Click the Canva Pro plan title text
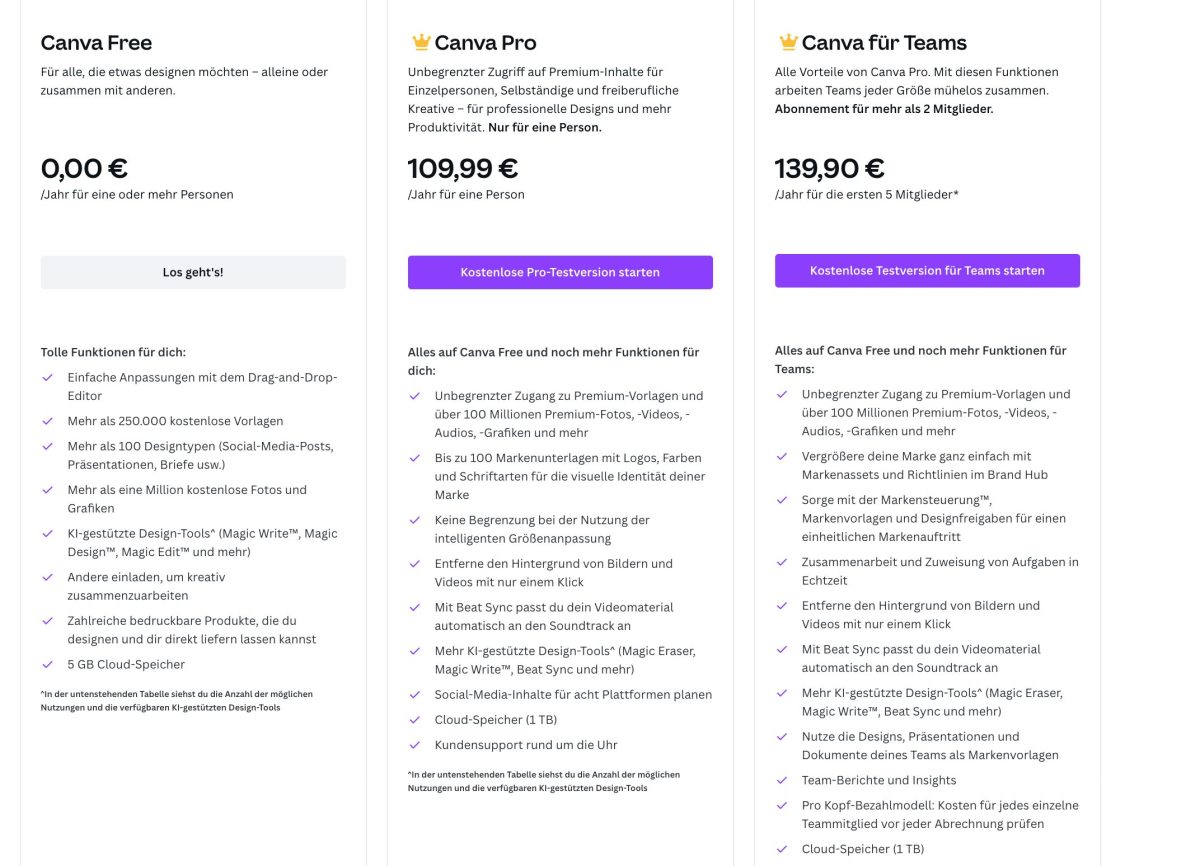Screen dimensions: 1200x866 (x=485, y=43)
